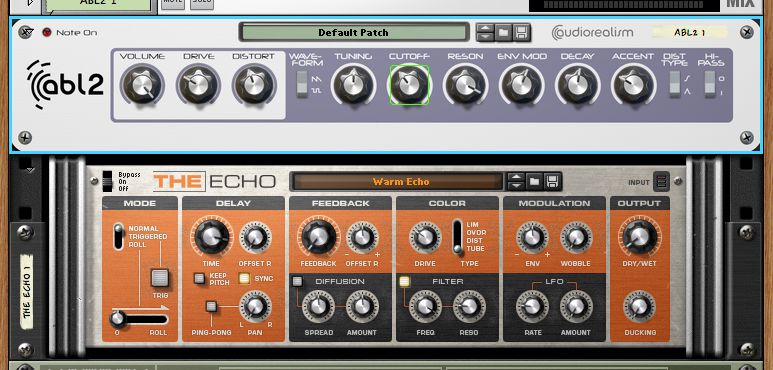Click the Delay Time knob
The width and height of the screenshot is (773, 370).
click(x=212, y=236)
